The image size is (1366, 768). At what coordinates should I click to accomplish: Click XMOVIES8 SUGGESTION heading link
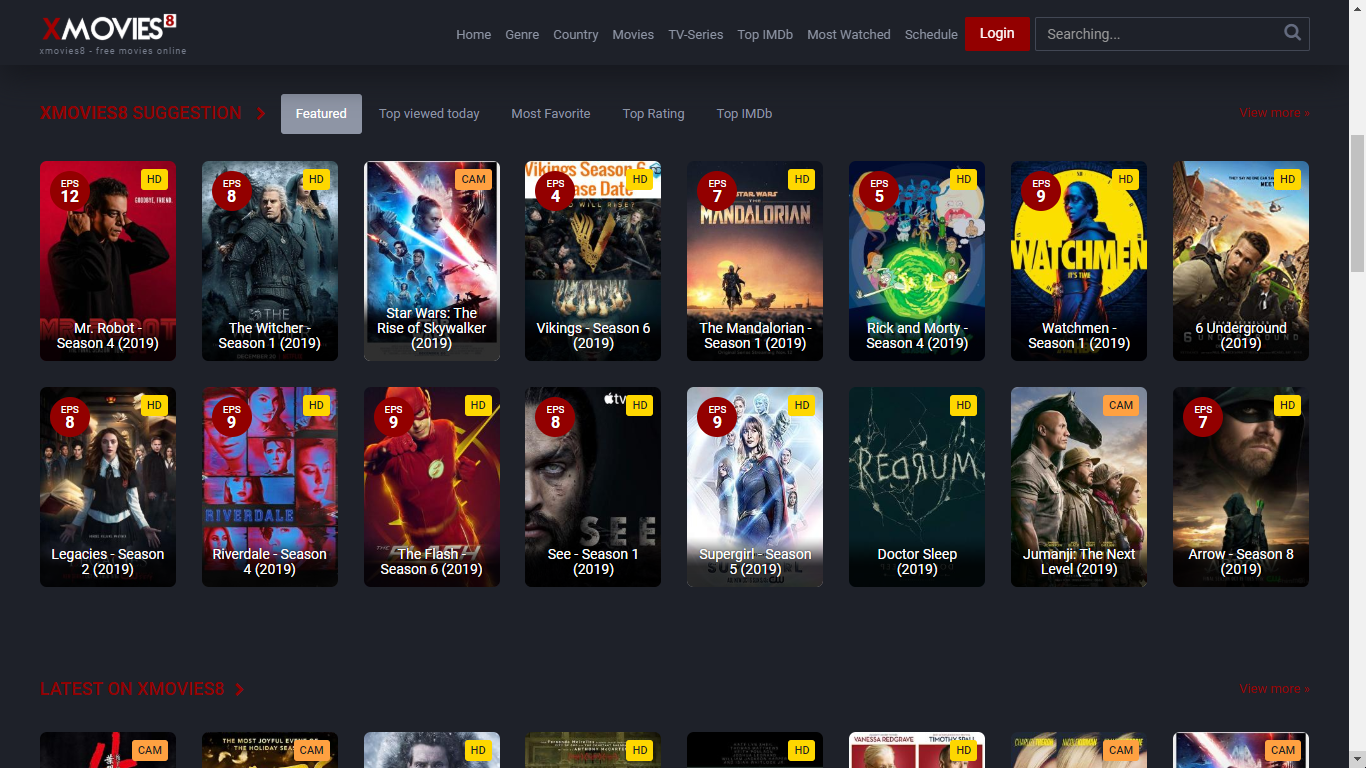point(141,113)
